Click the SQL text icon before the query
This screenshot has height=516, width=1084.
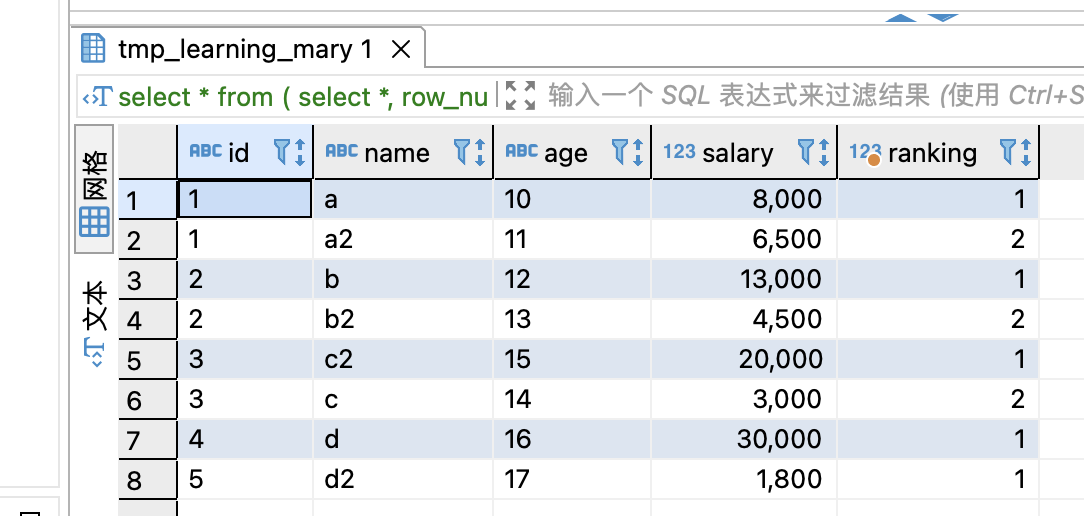[x=97, y=97]
